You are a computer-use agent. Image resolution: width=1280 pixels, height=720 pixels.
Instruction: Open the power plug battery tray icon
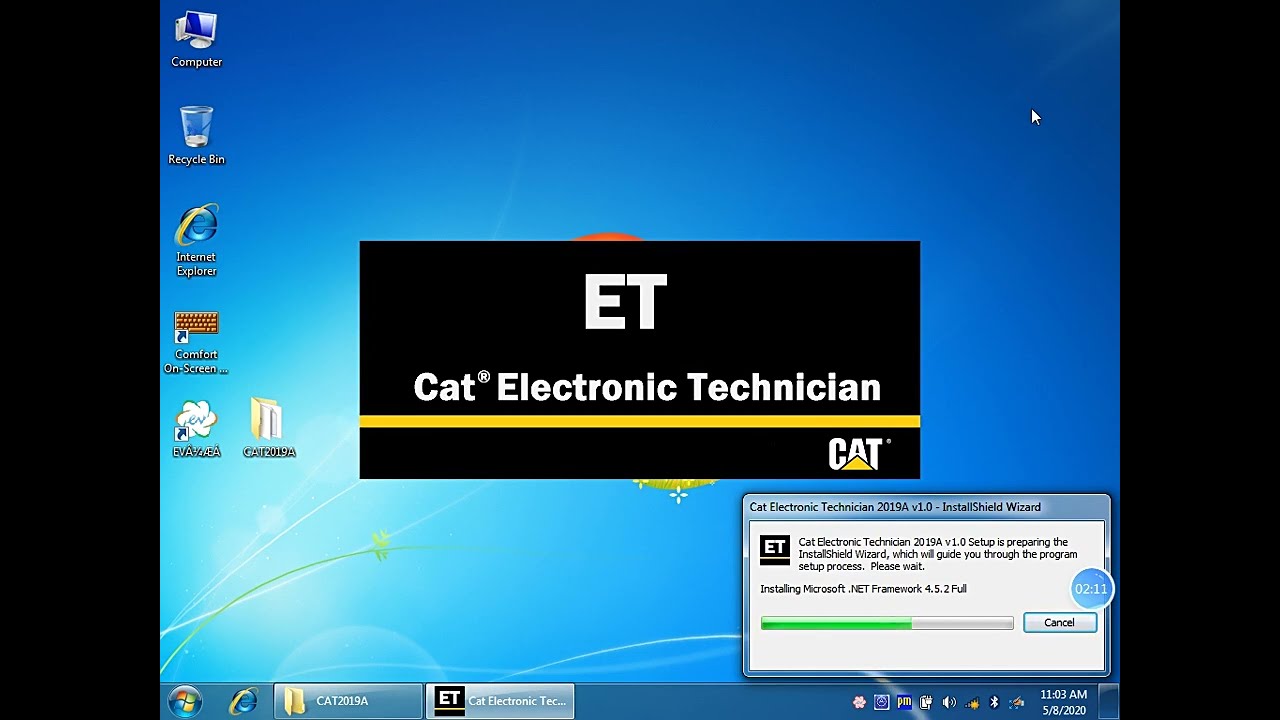point(926,702)
